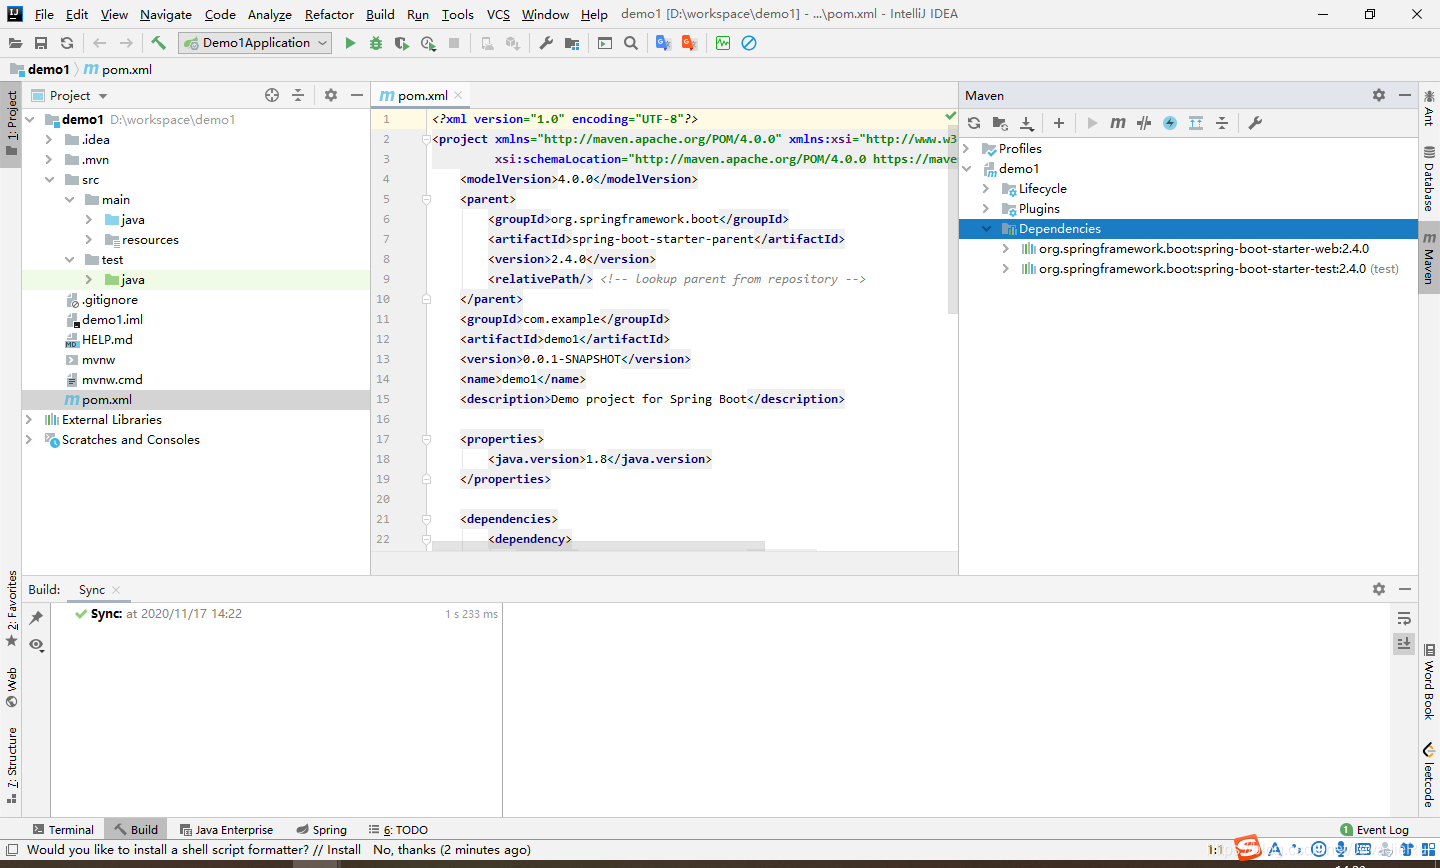1440x868 pixels.
Task: Click the blue Translate icon
Action: click(663, 43)
